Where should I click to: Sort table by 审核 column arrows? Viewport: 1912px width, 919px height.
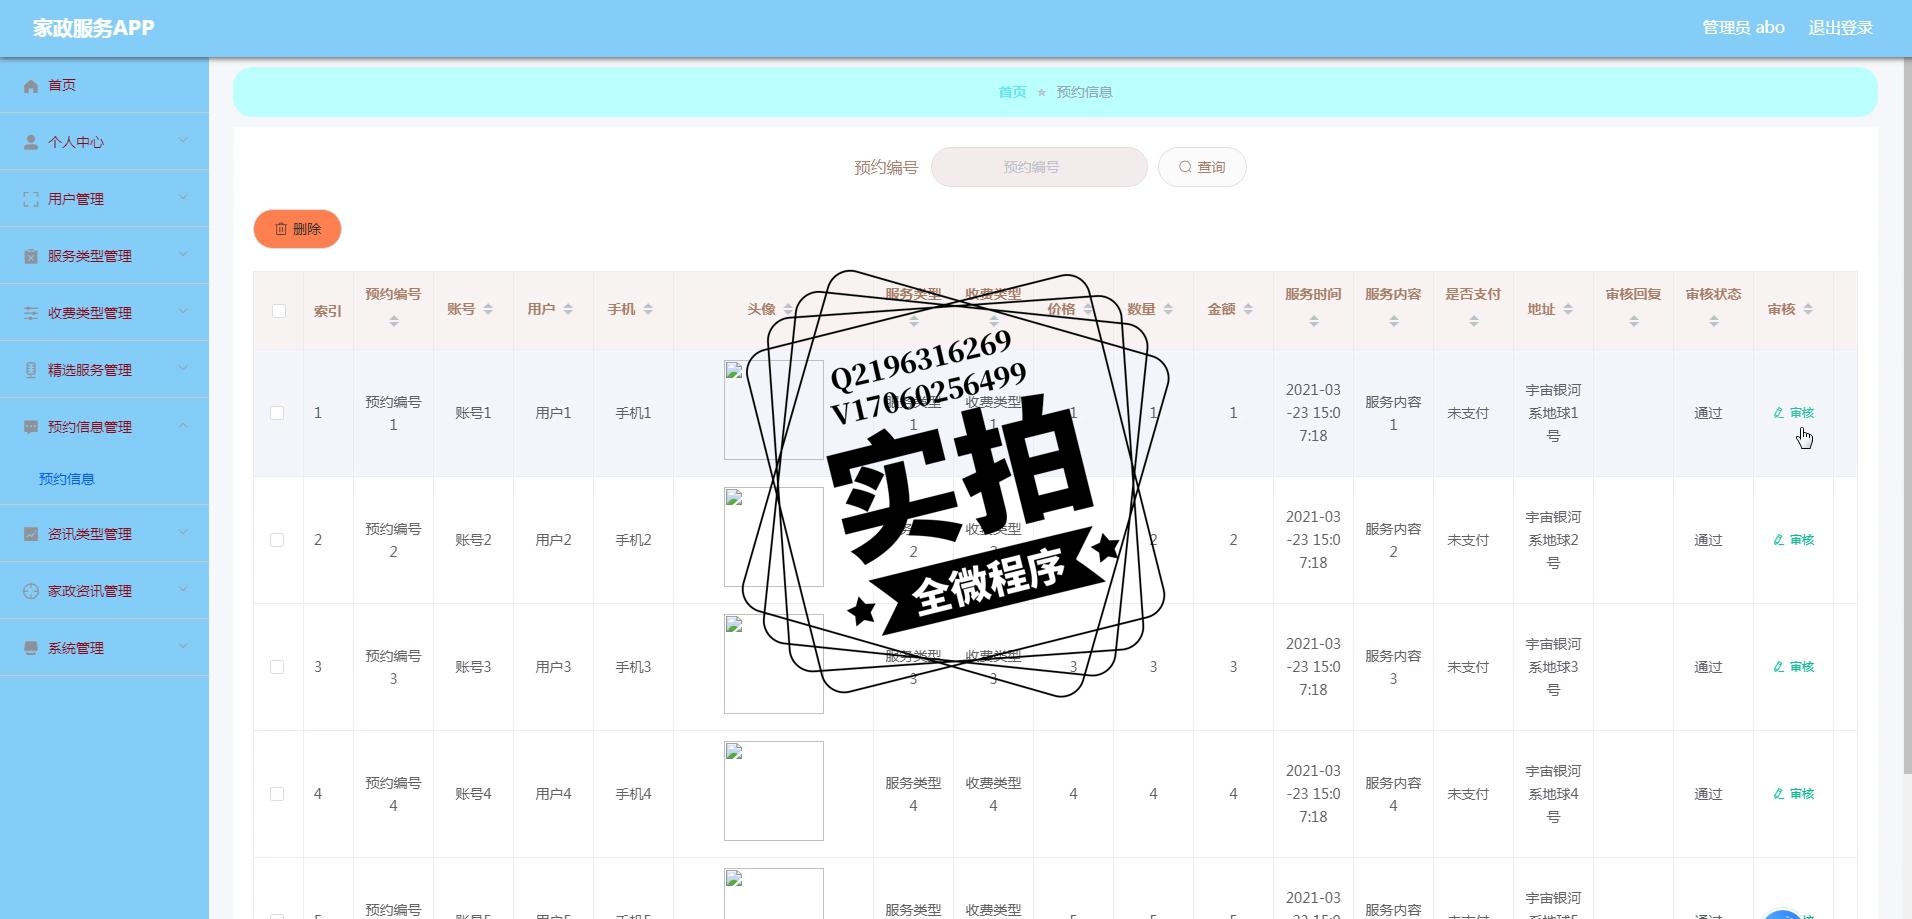pos(1808,309)
